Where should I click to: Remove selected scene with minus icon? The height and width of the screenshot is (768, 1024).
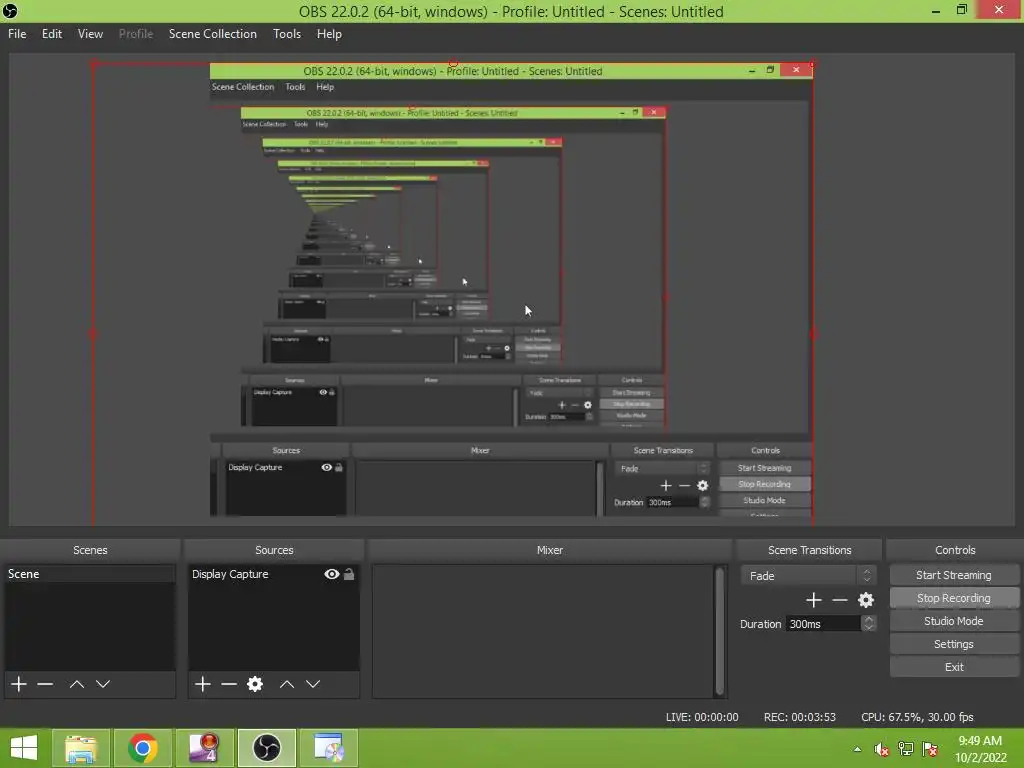[x=45, y=684]
